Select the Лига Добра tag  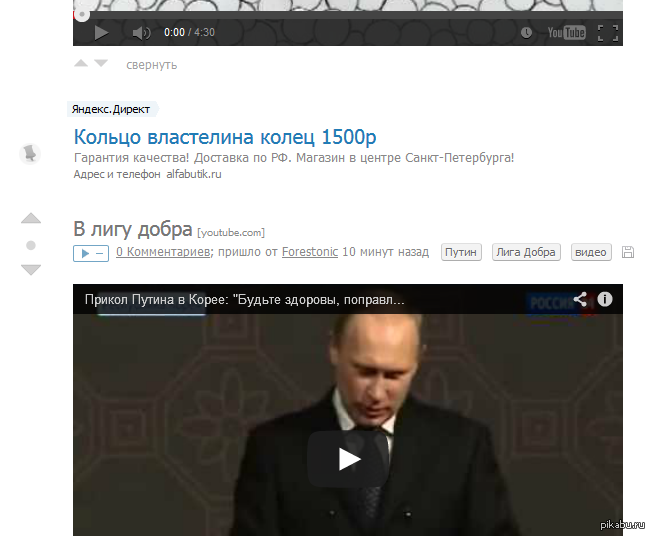[x=526, y=252]
